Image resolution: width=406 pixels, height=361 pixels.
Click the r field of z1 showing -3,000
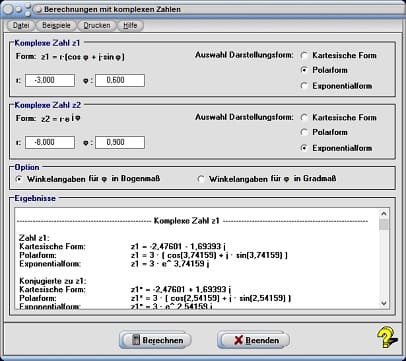click(x=50, y=80)
